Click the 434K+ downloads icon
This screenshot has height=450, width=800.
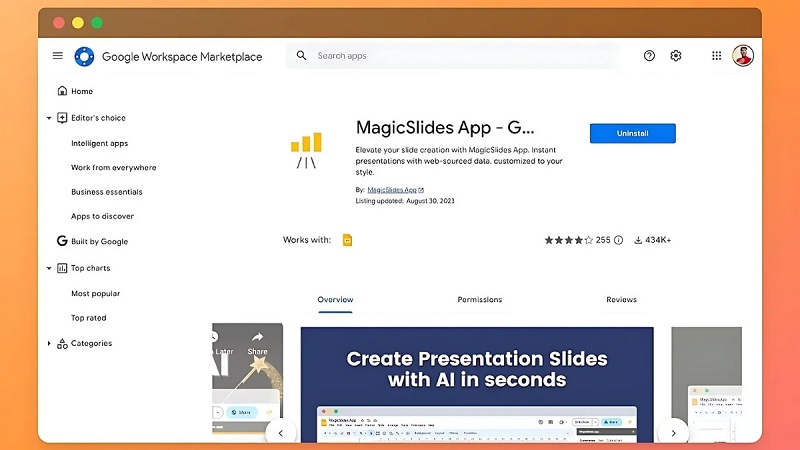[638, 240]
